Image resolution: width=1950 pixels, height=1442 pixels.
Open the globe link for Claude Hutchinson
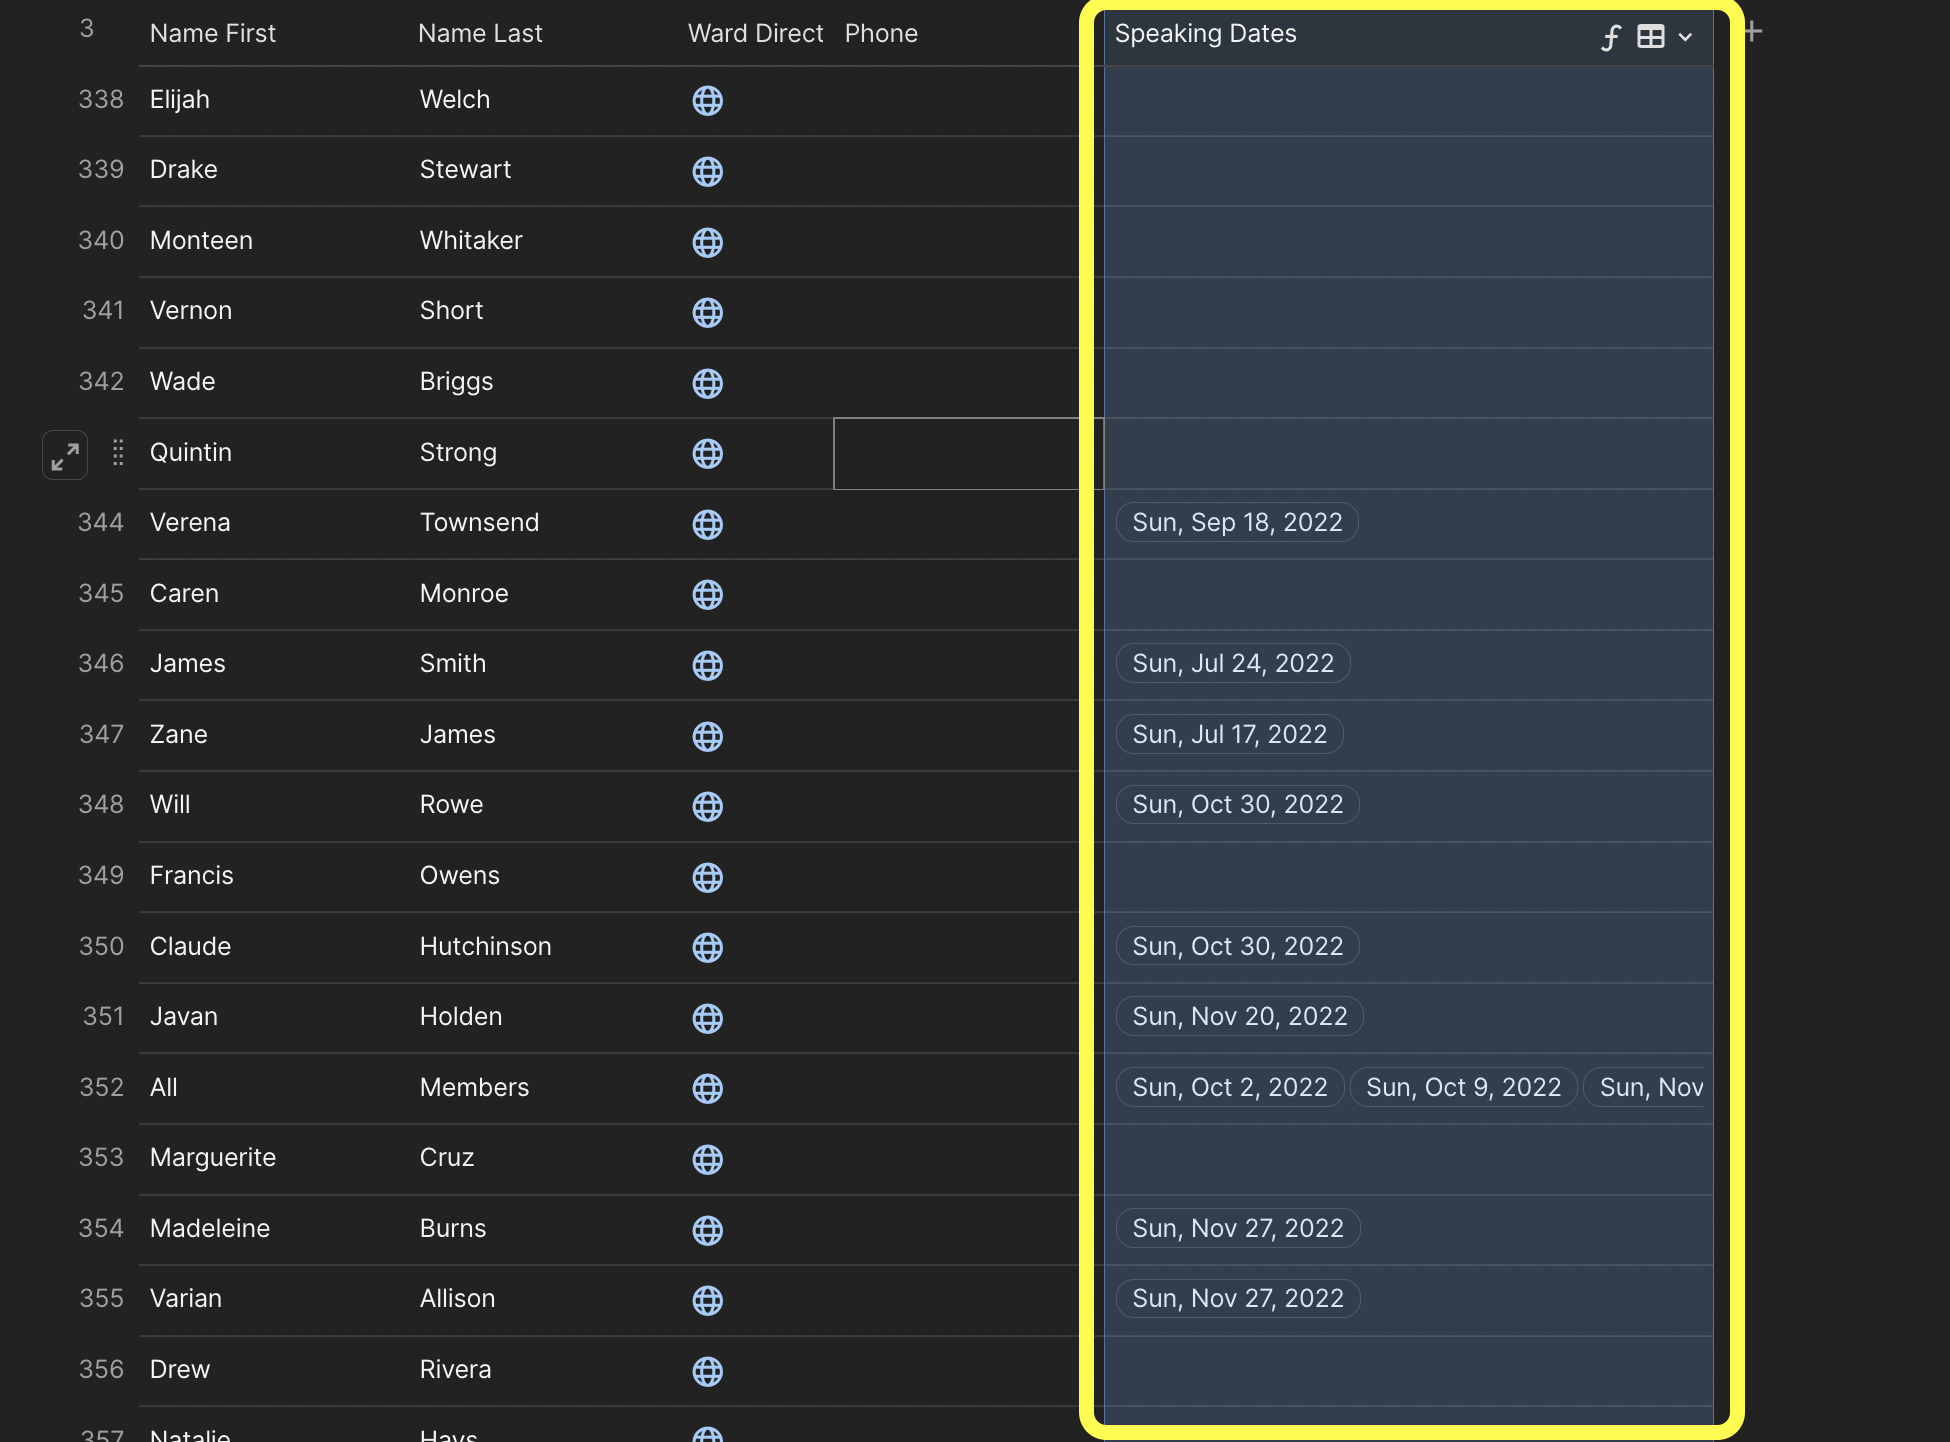click(x=707, y=948)
